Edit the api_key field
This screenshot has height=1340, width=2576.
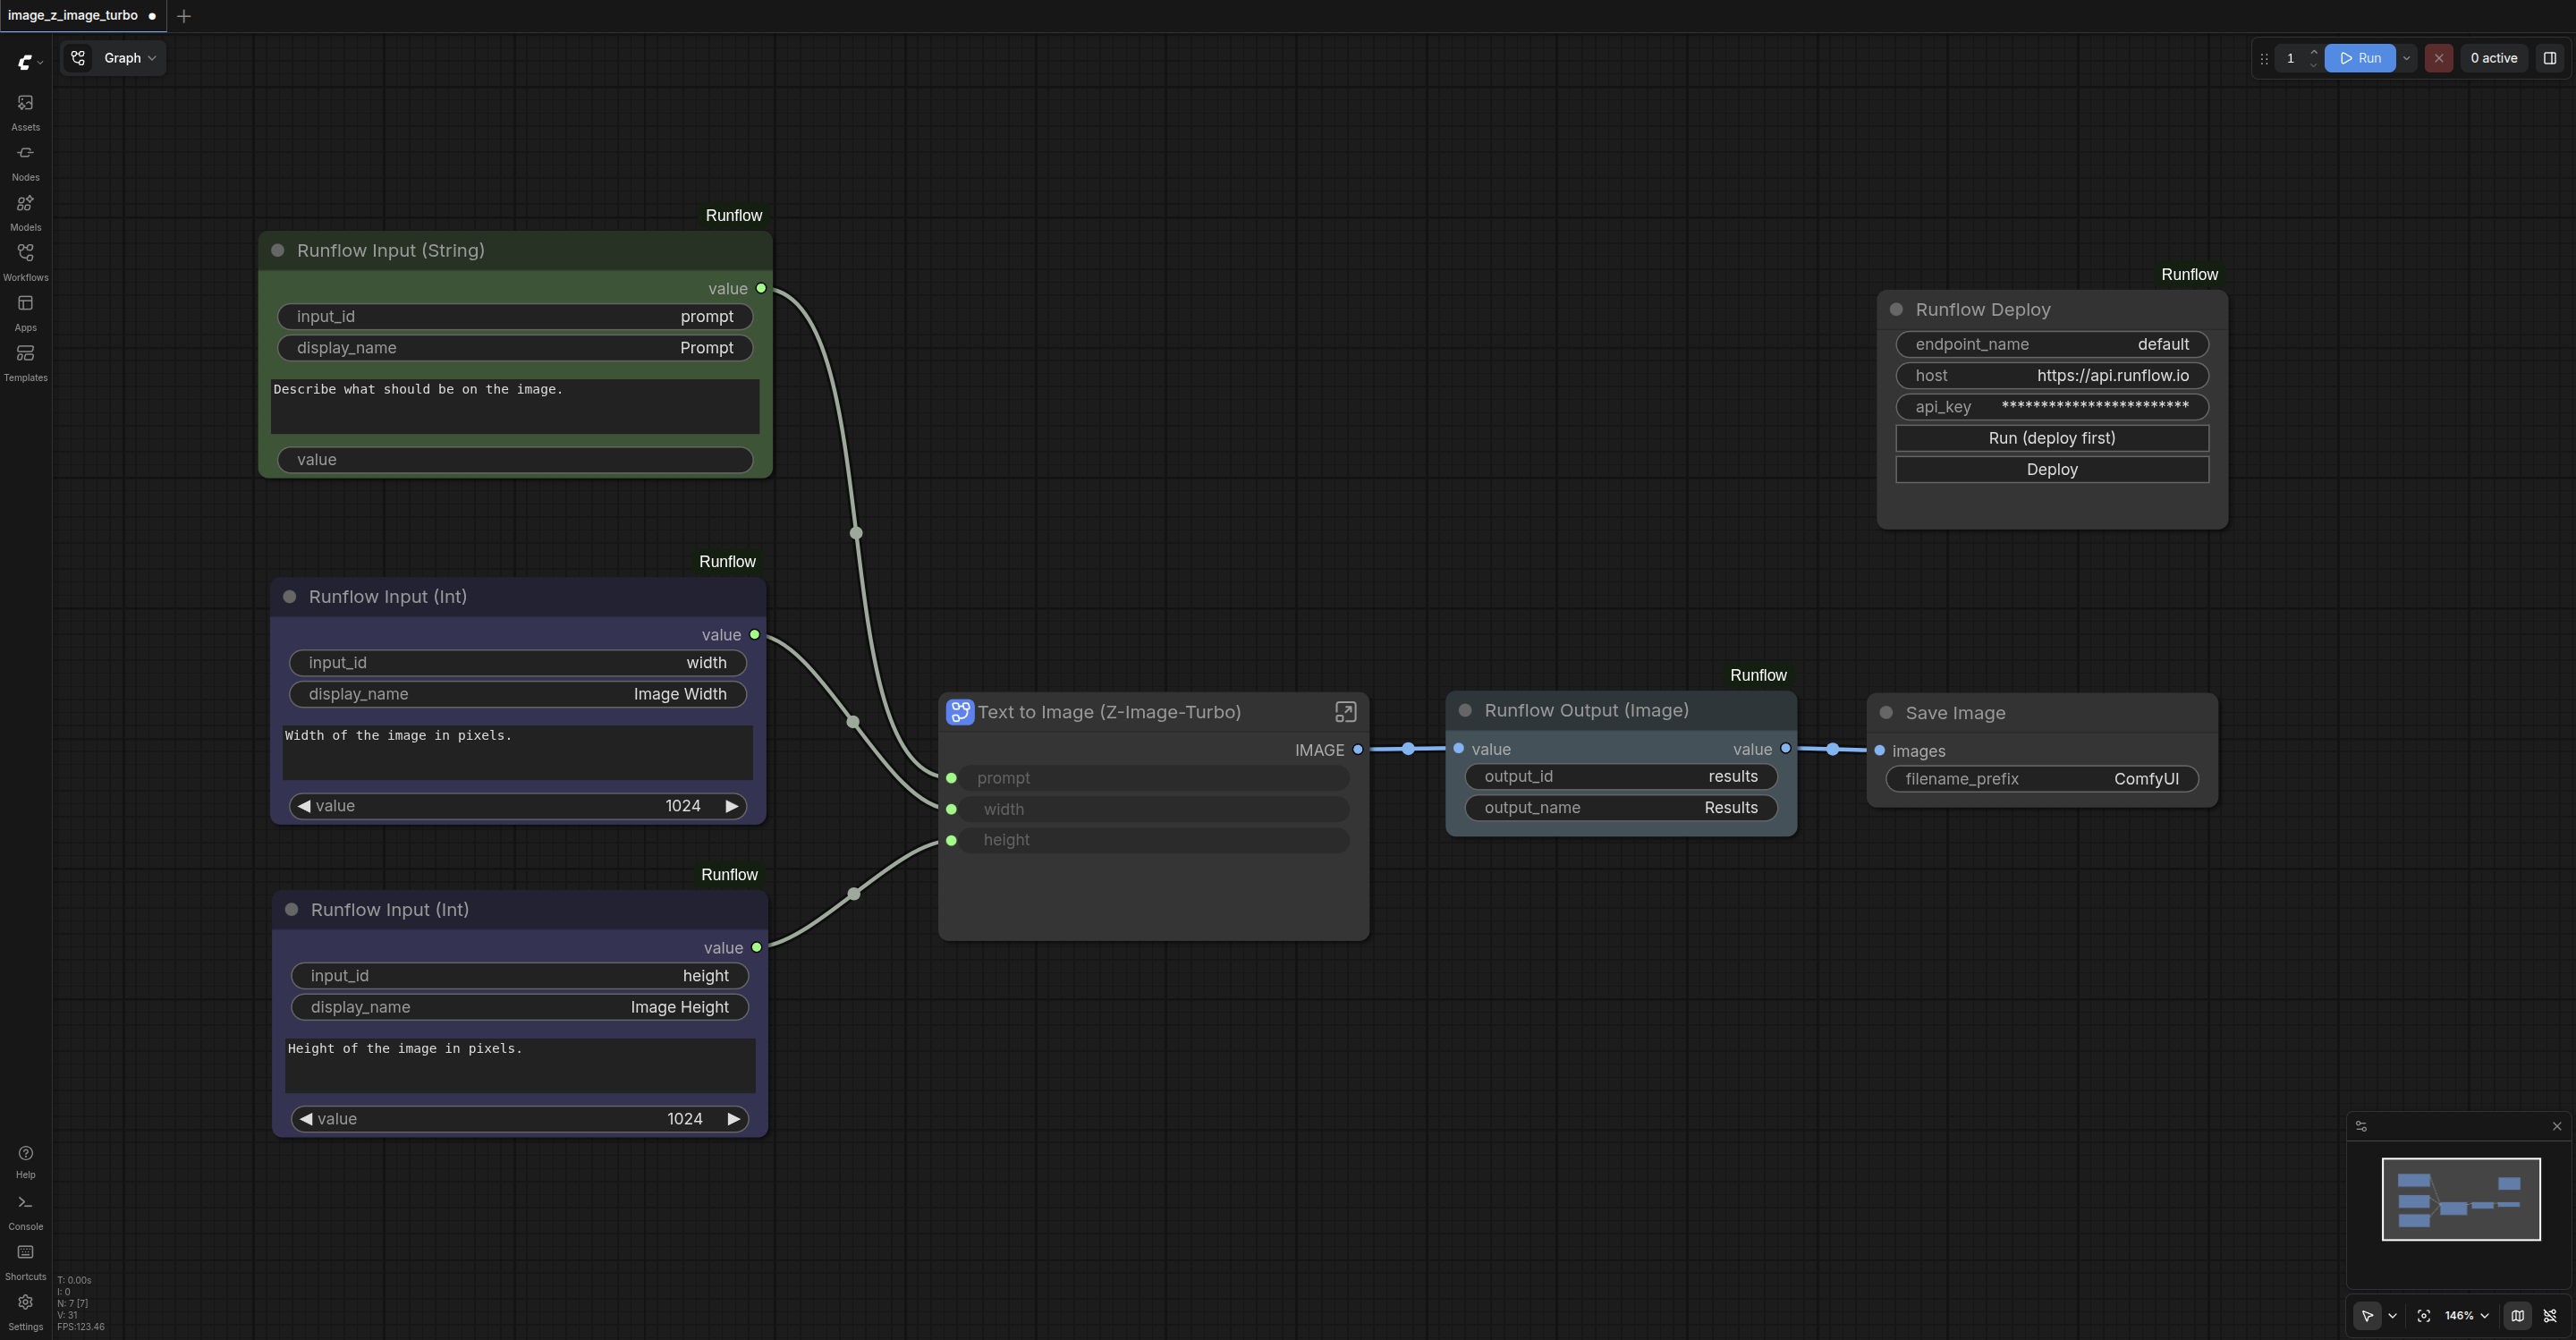coord(2052,407)
